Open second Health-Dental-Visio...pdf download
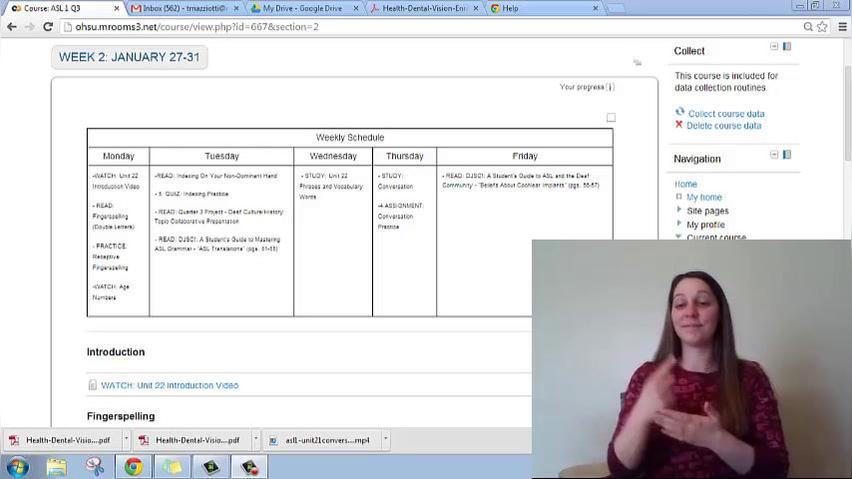 pyautogui.click(x=193, y=440)
